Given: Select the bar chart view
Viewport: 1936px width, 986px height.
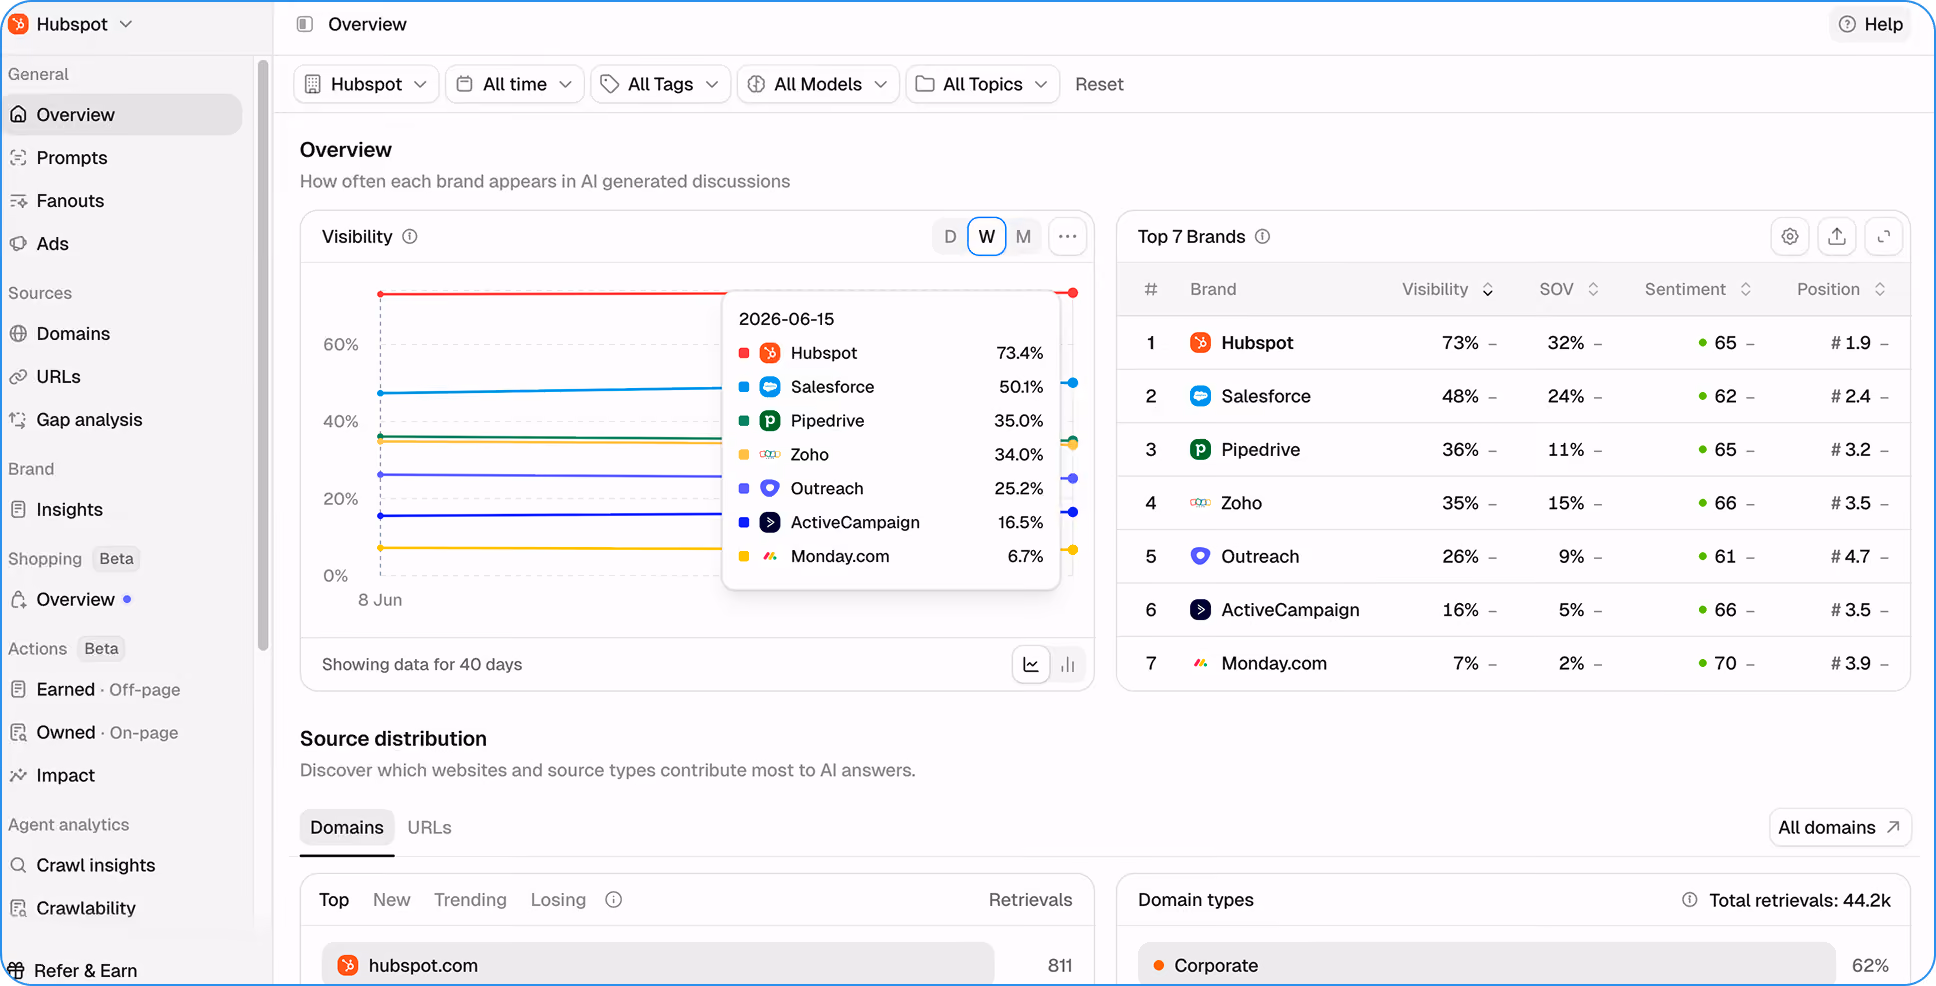Looking at the screenshot, I should pyautogui.click(x=1068, y=665).
